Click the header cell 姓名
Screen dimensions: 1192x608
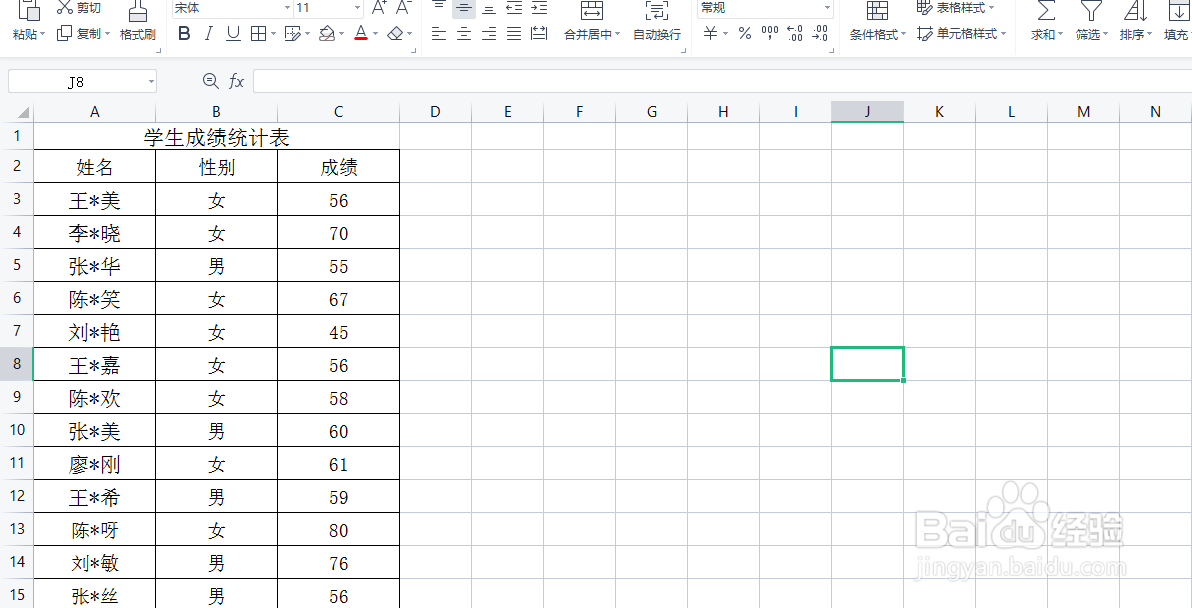pyautogui.click(x=94, y=166)
